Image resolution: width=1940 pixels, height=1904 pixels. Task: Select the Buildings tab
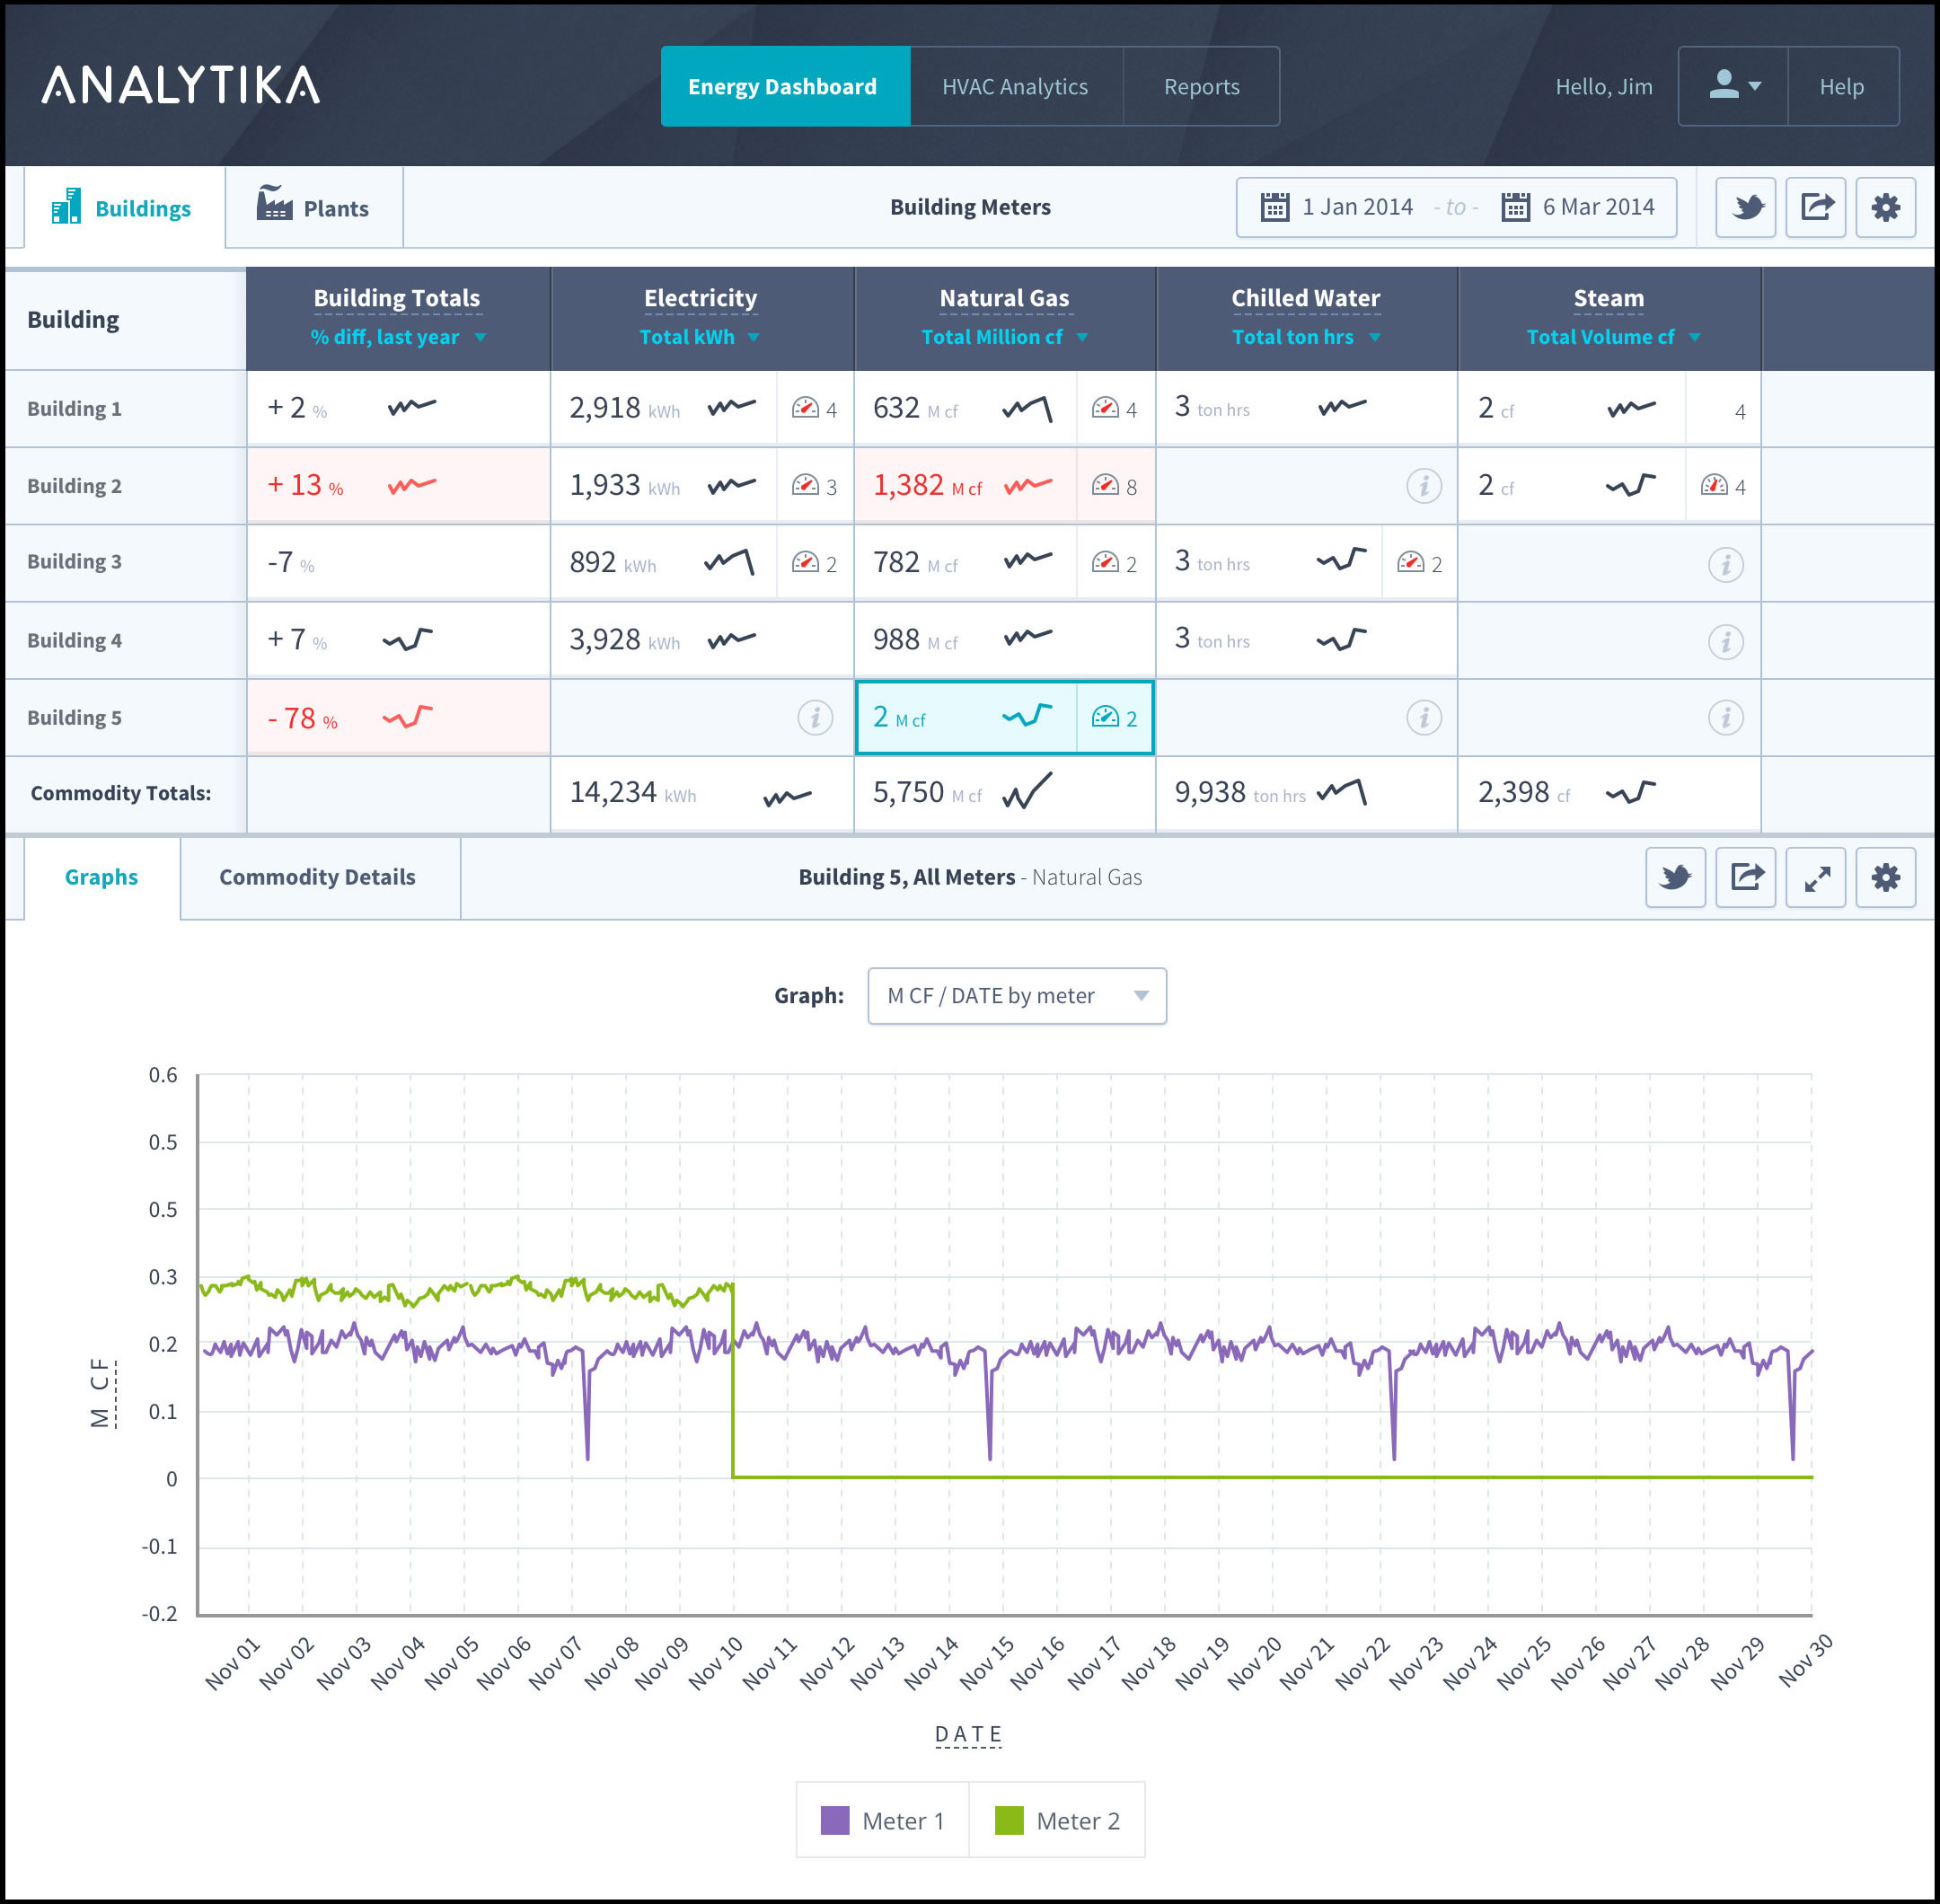[124, 208]
